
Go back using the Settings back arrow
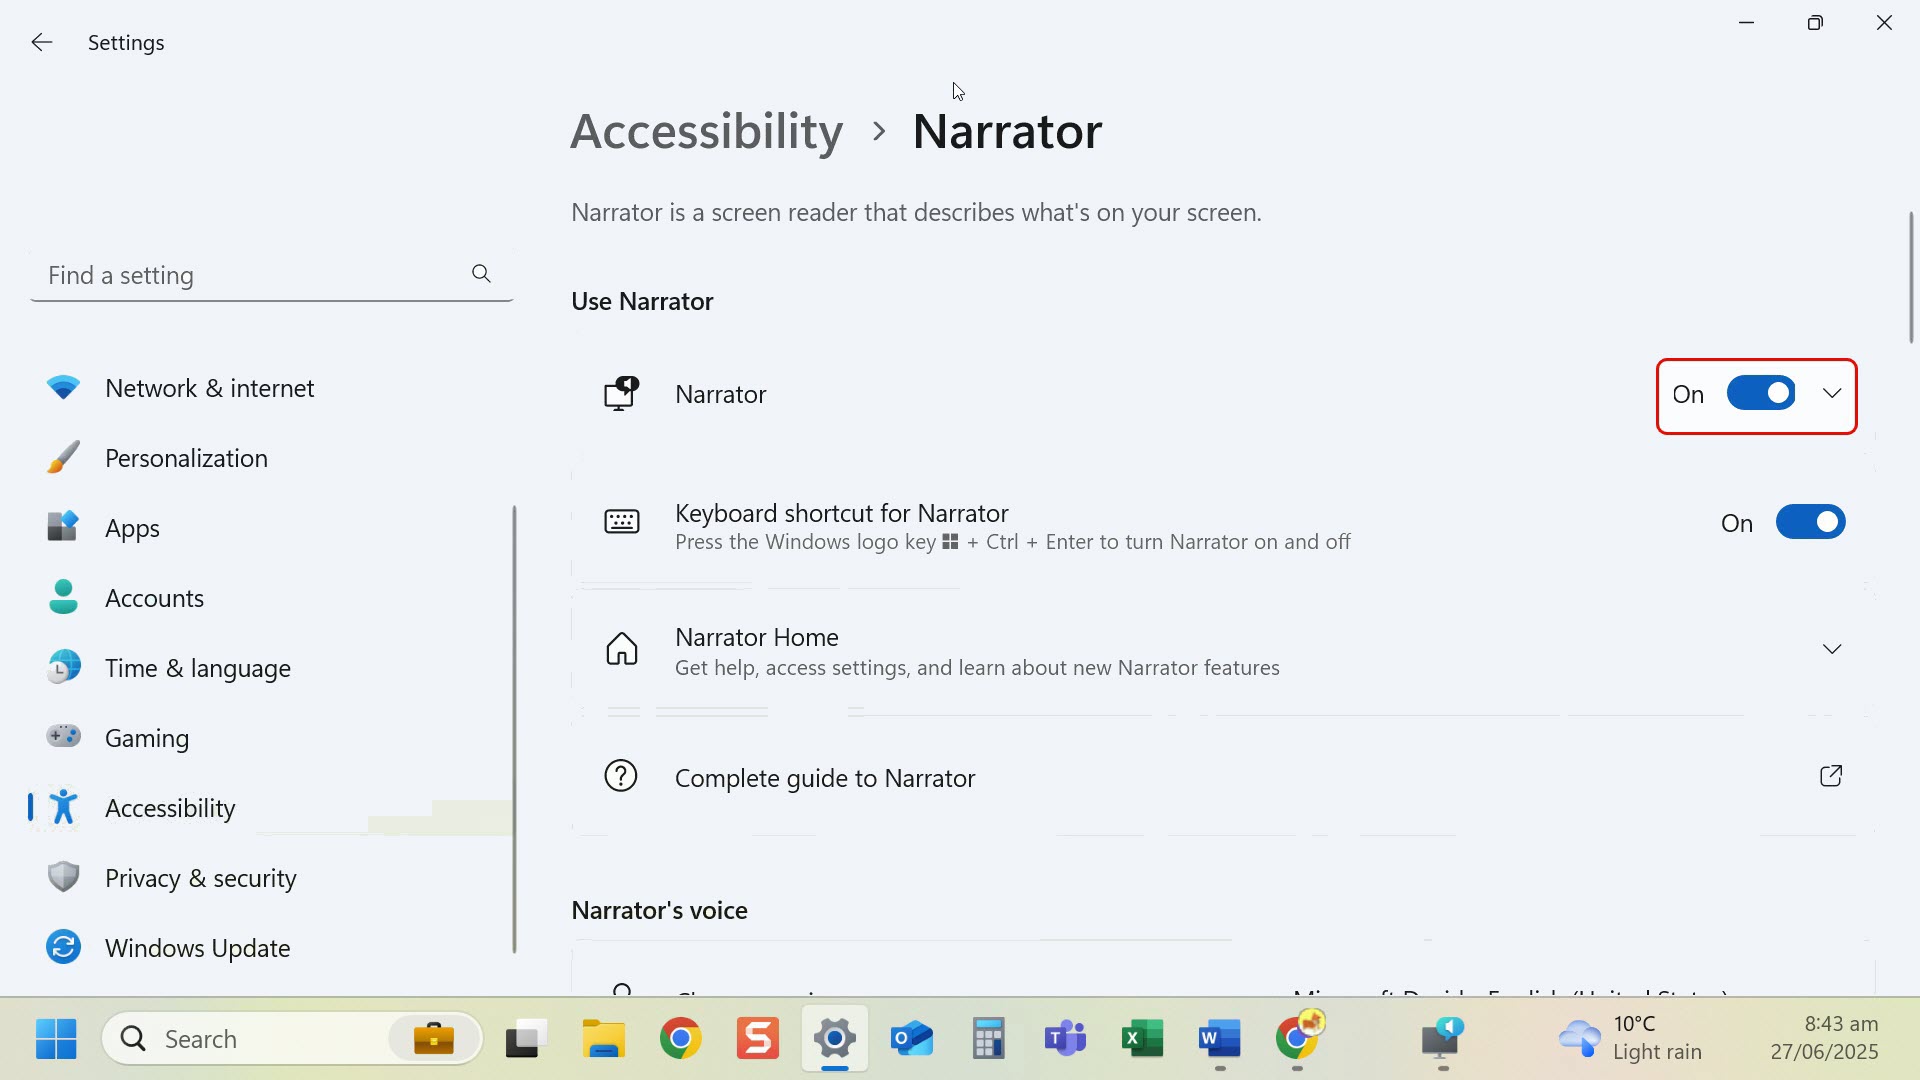[41, 42]
